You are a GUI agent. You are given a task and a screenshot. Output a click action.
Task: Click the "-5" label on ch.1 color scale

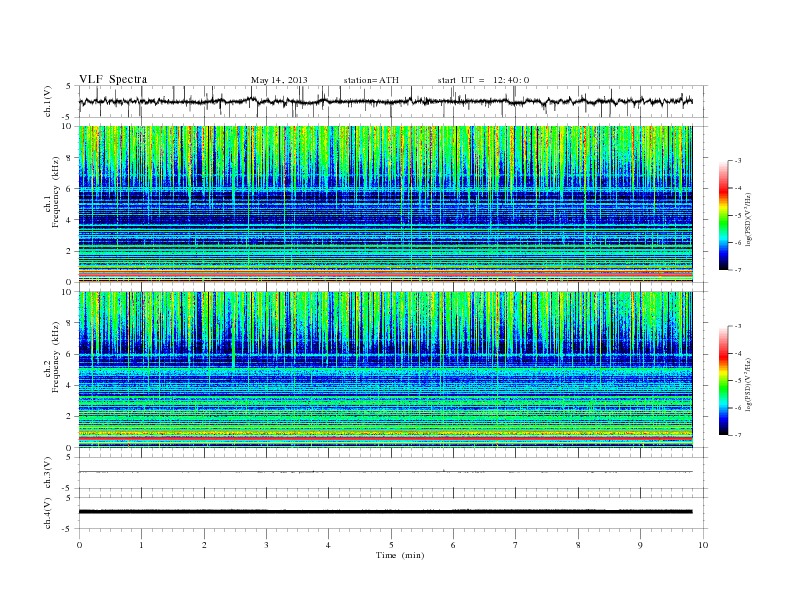point(738,216)
